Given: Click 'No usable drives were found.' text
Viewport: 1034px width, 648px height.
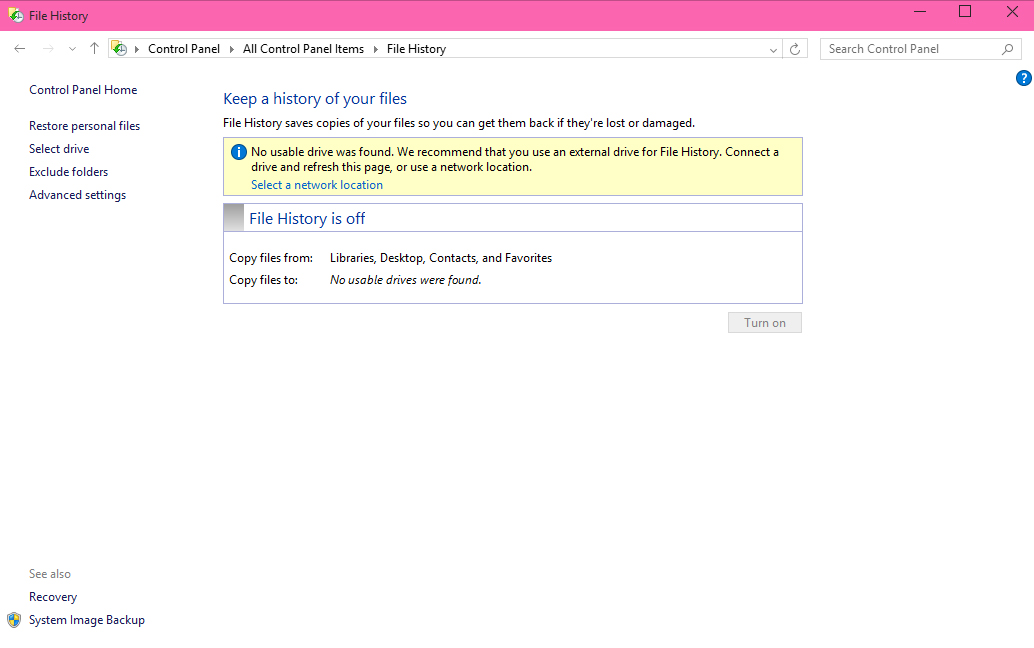Looking at the screenshot, I should (406, 280).
